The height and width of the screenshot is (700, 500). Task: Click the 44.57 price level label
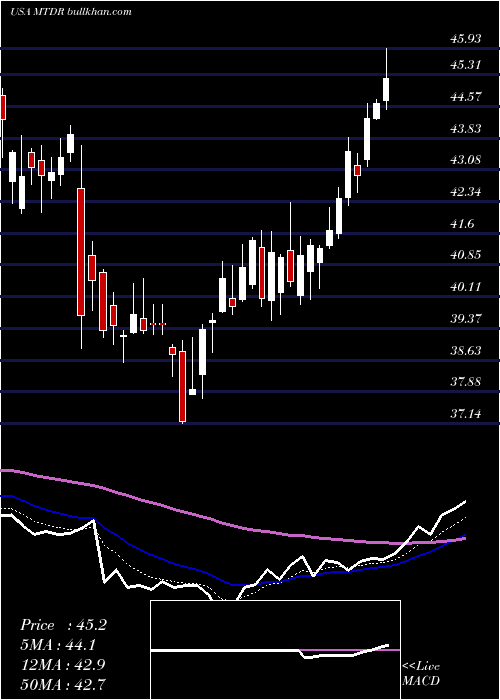[466, 97]
